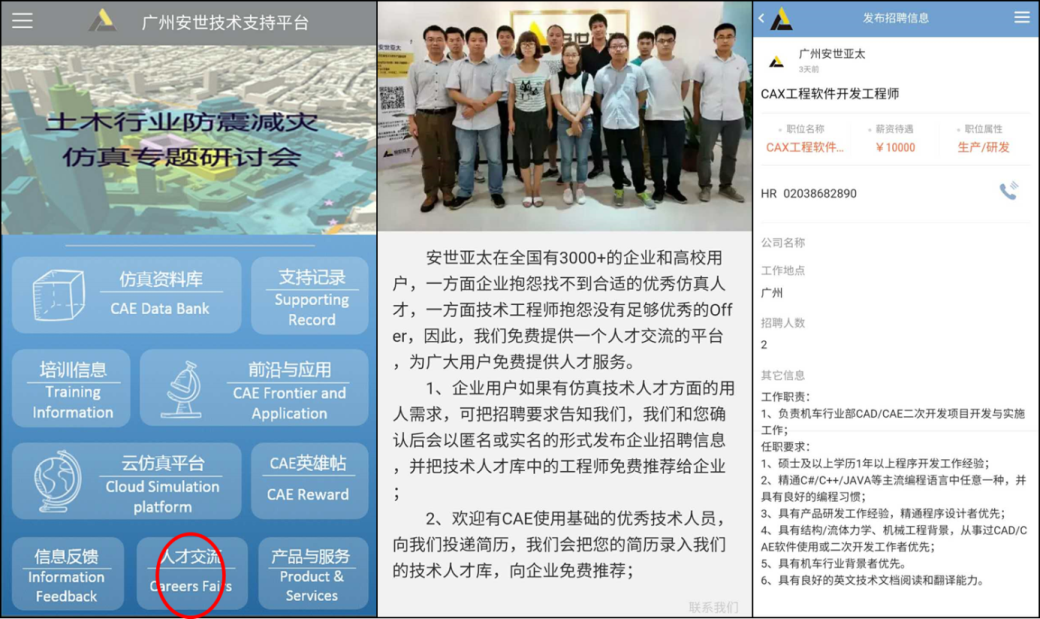
Task: Open 支持记录 Supporting Record tile
Action: point(310,296)
